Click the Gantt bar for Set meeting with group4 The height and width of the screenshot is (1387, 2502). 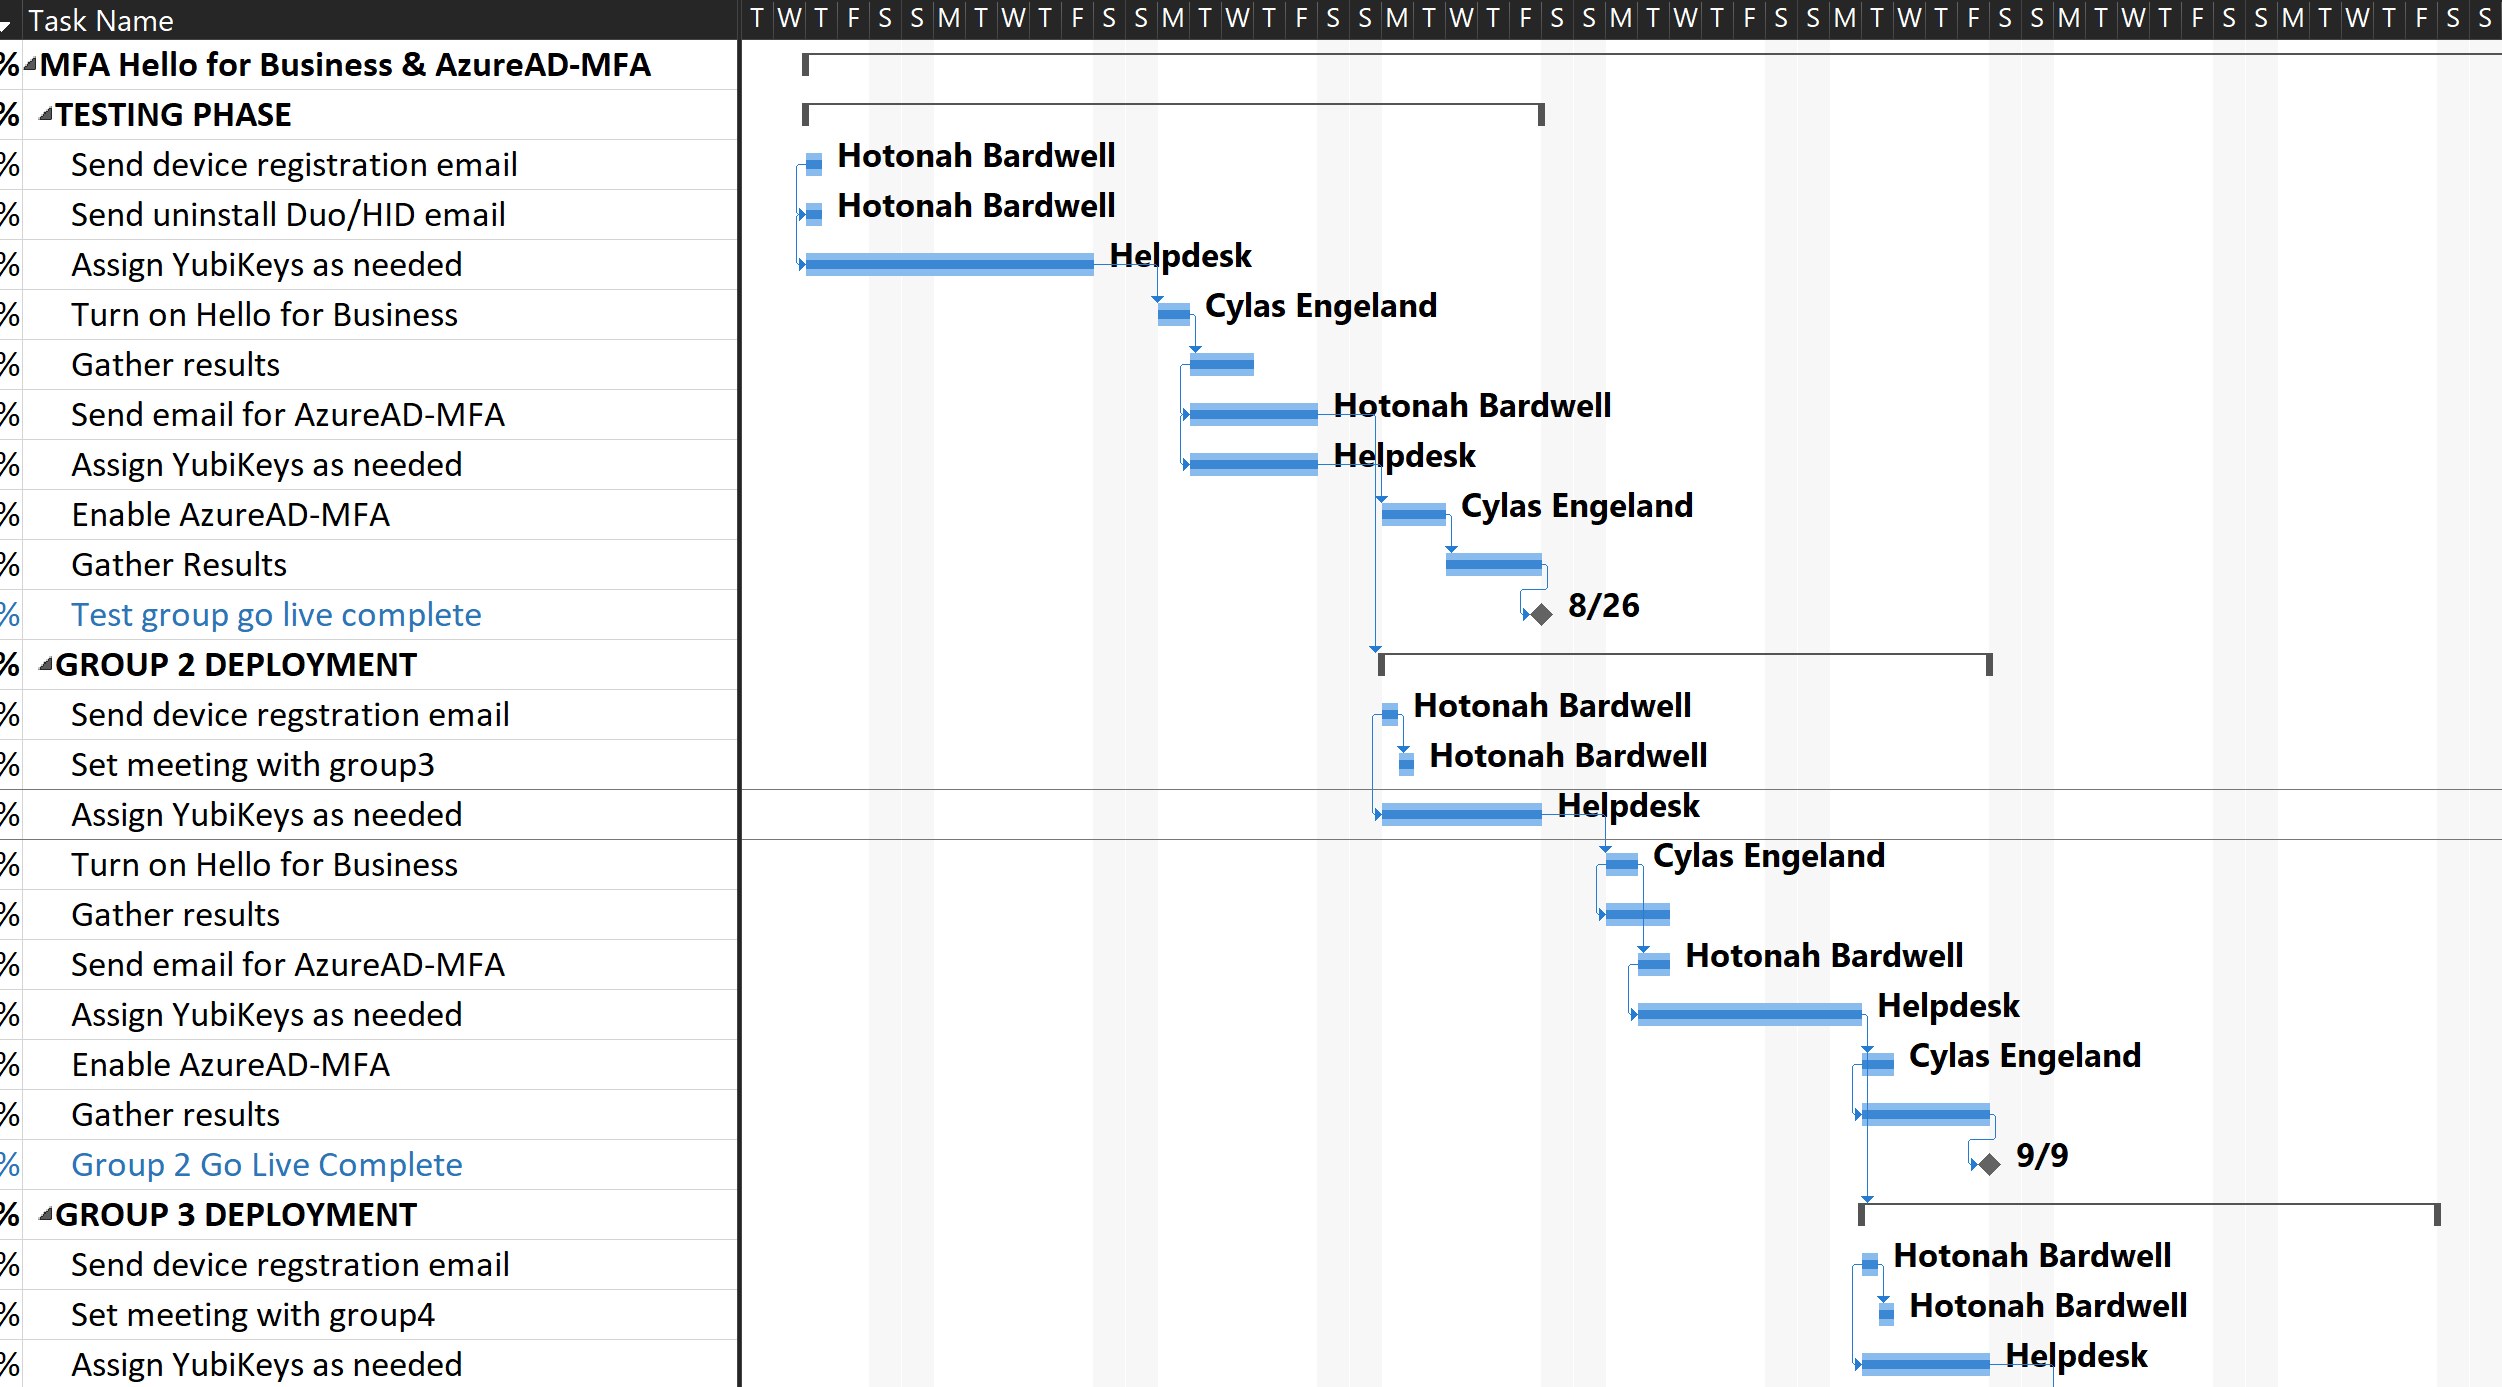pyautogui.click(x=1886, y=1314)
